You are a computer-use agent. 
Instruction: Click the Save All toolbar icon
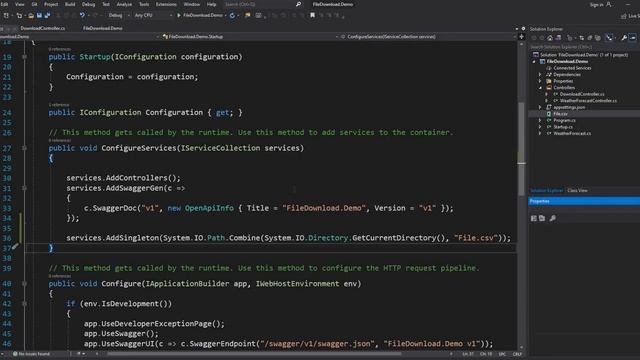coord(47,16)
